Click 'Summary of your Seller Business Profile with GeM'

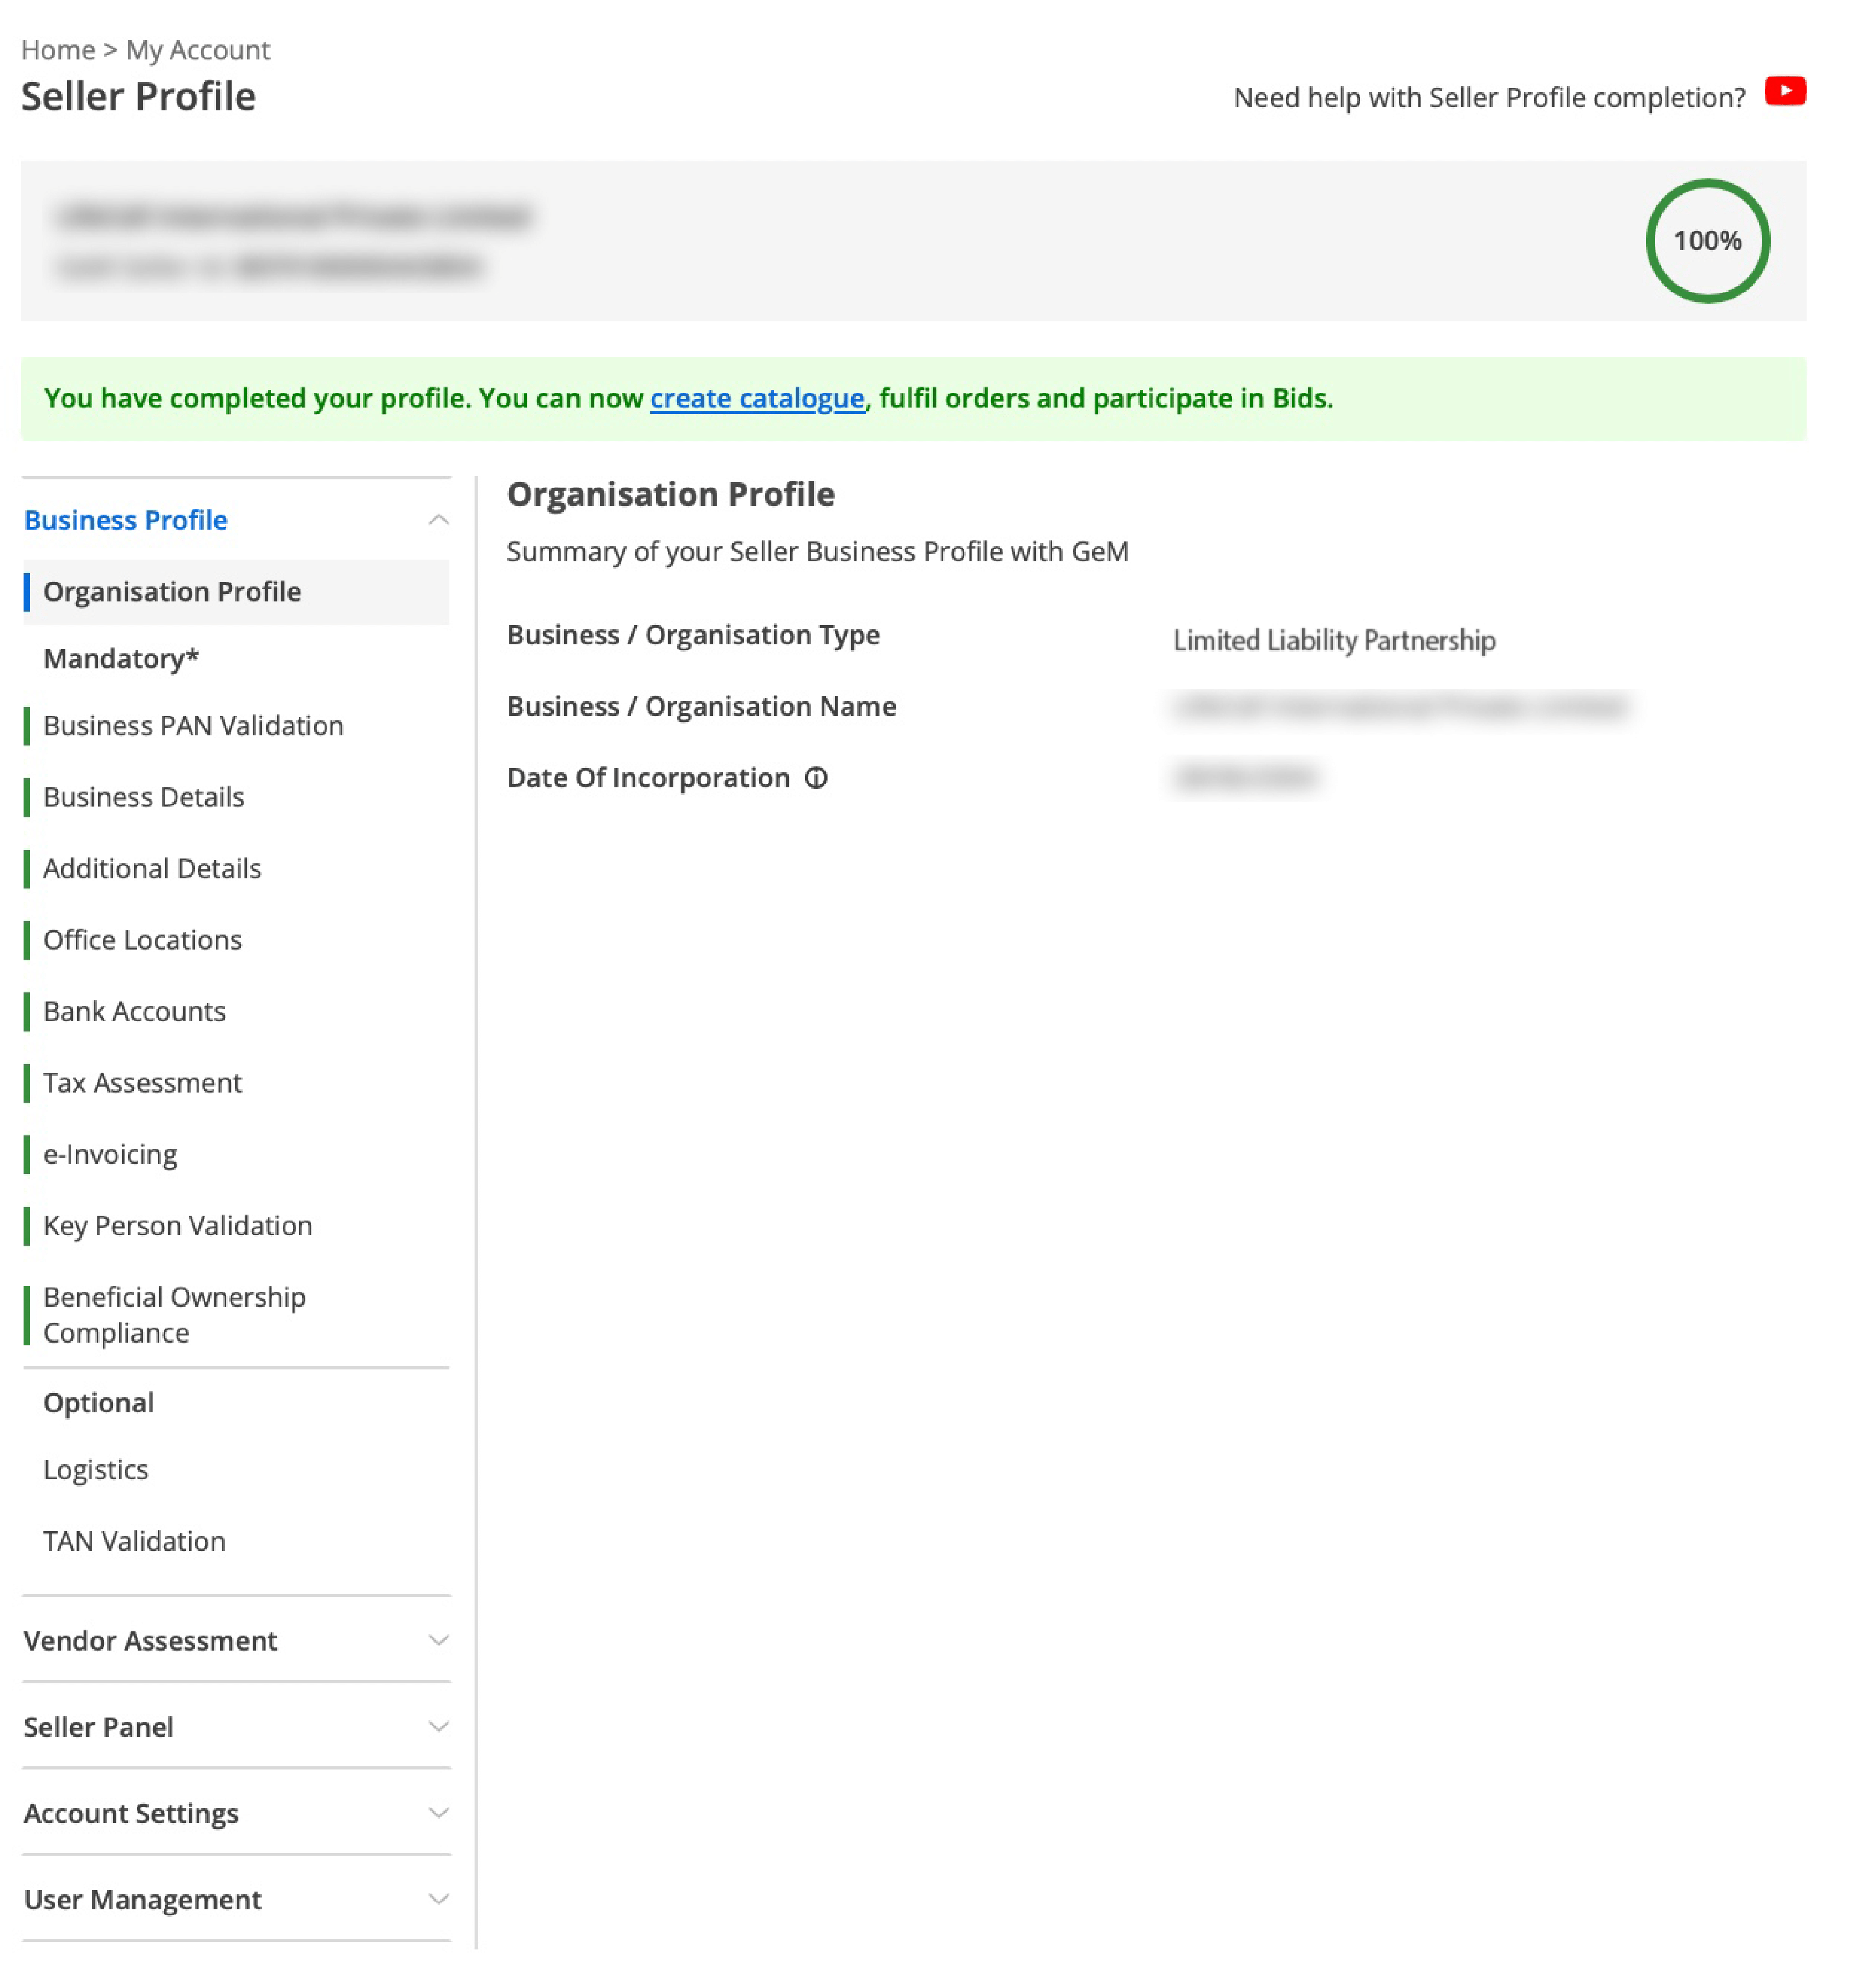coord(817,552)
